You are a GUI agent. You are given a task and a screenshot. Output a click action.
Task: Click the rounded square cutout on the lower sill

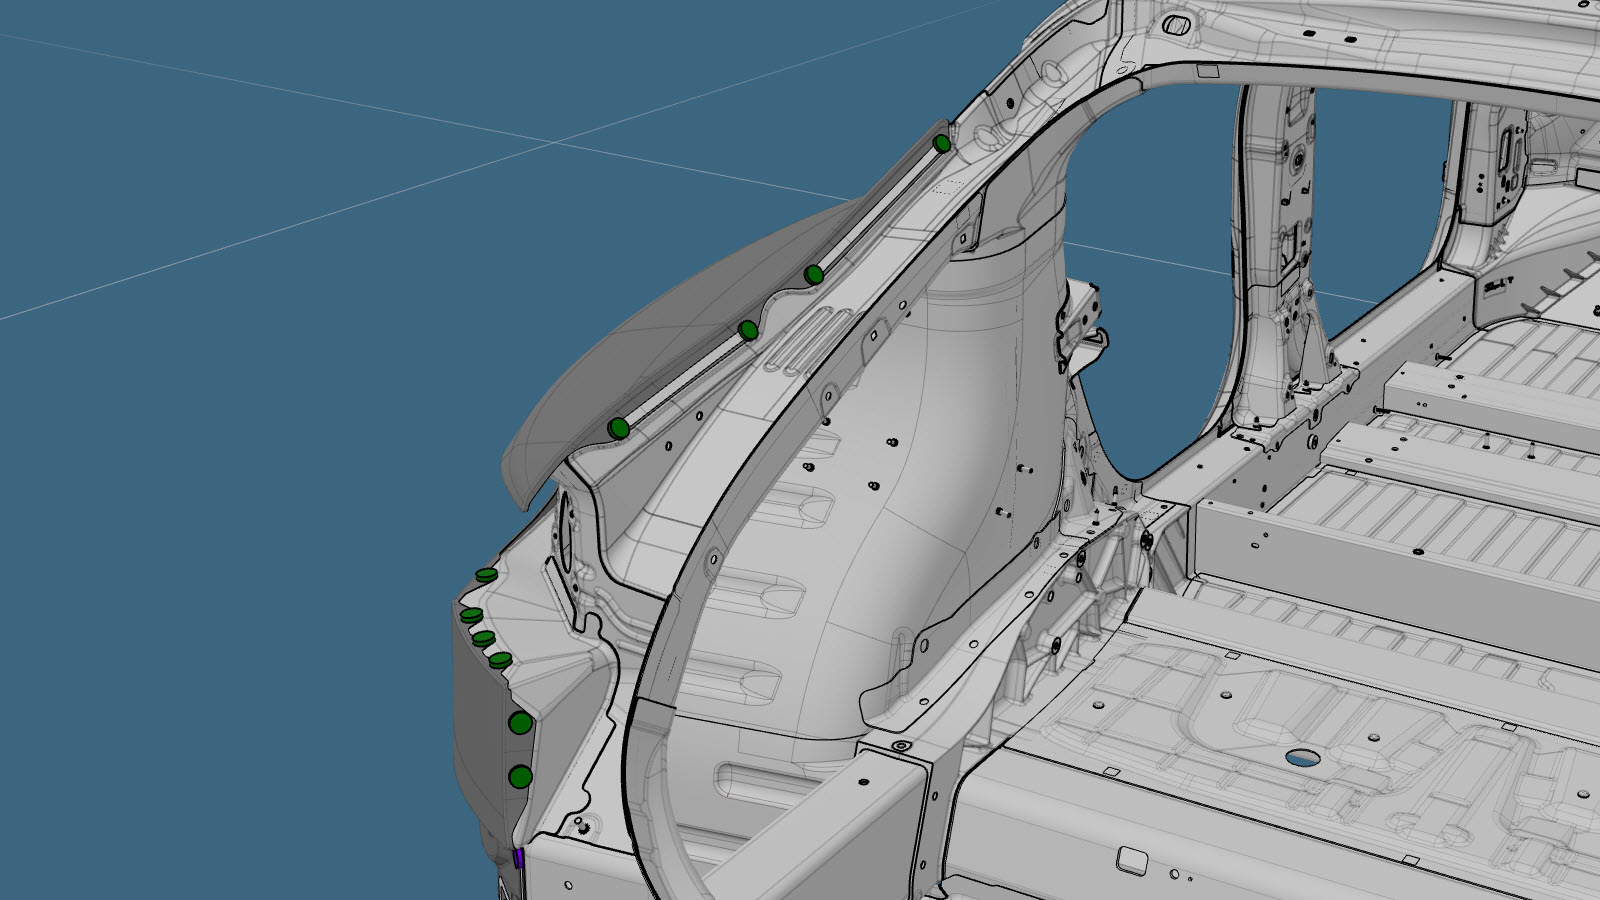click(x=1132, y=860)
